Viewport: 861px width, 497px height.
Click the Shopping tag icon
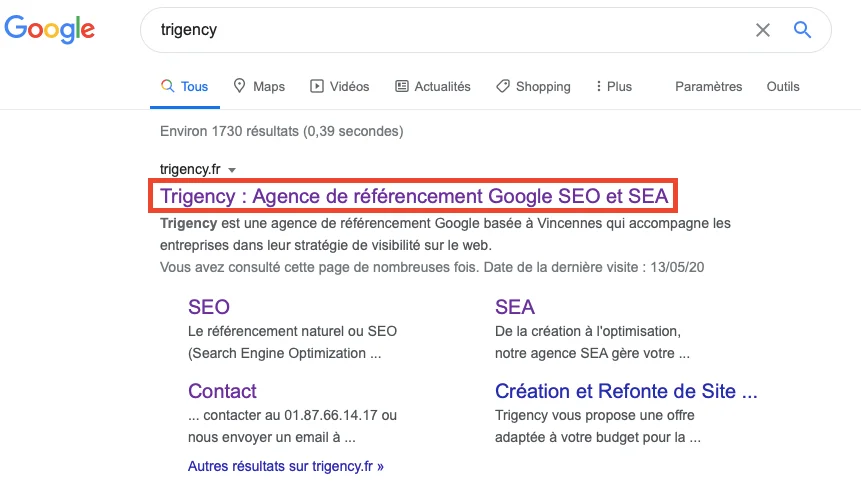[503, 86]
